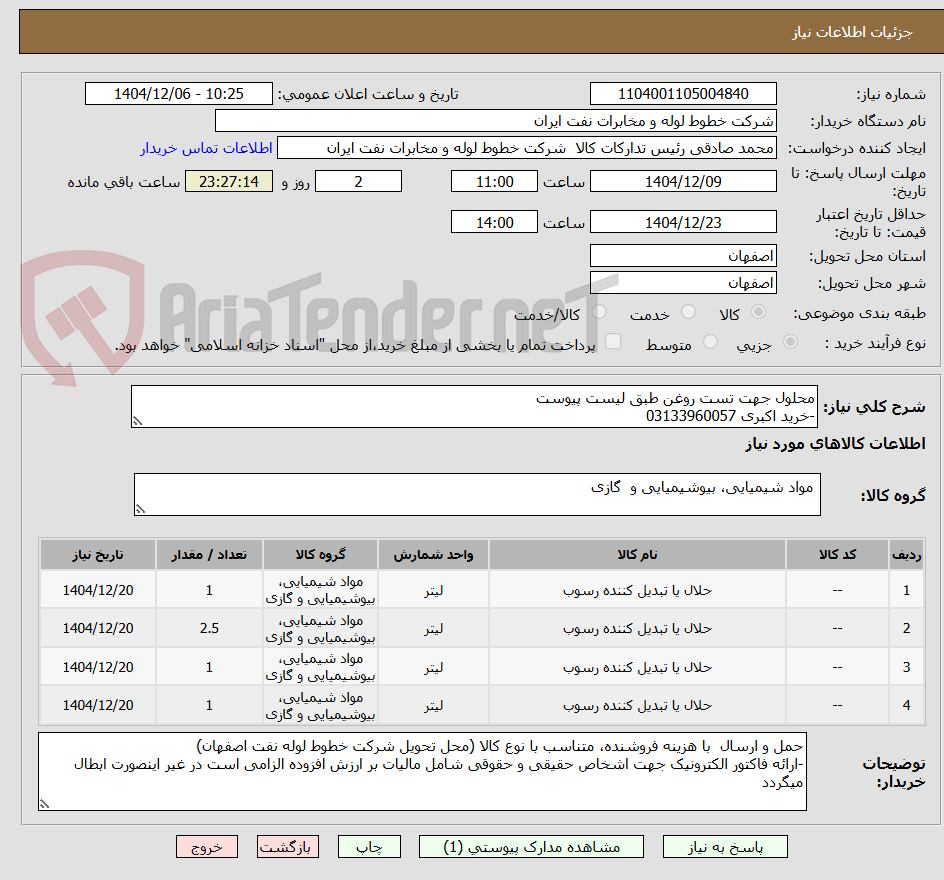The width and height of the screenshot is (944, 880).
Task: Toggle the Islamic treasury payment checkbox
Action: 613,341
